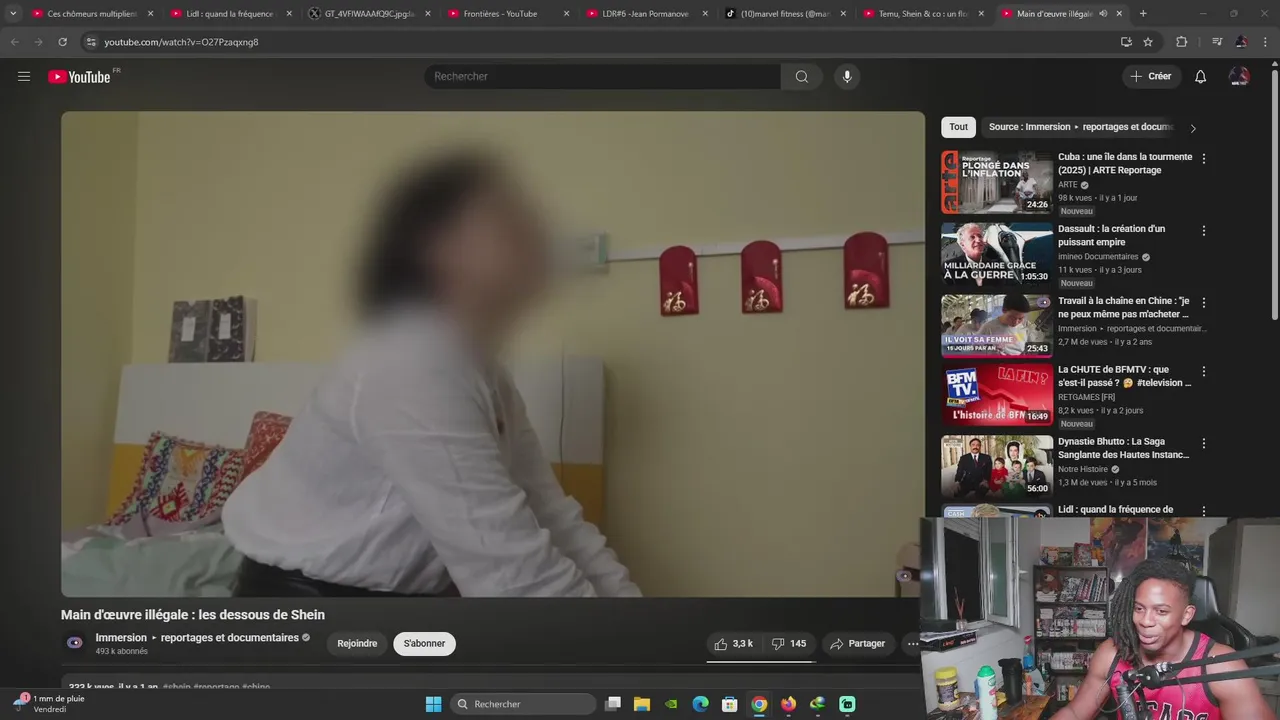Open the Immersion channel avatar
This screenshot has height=720, width=1280.
click(74, 643)
